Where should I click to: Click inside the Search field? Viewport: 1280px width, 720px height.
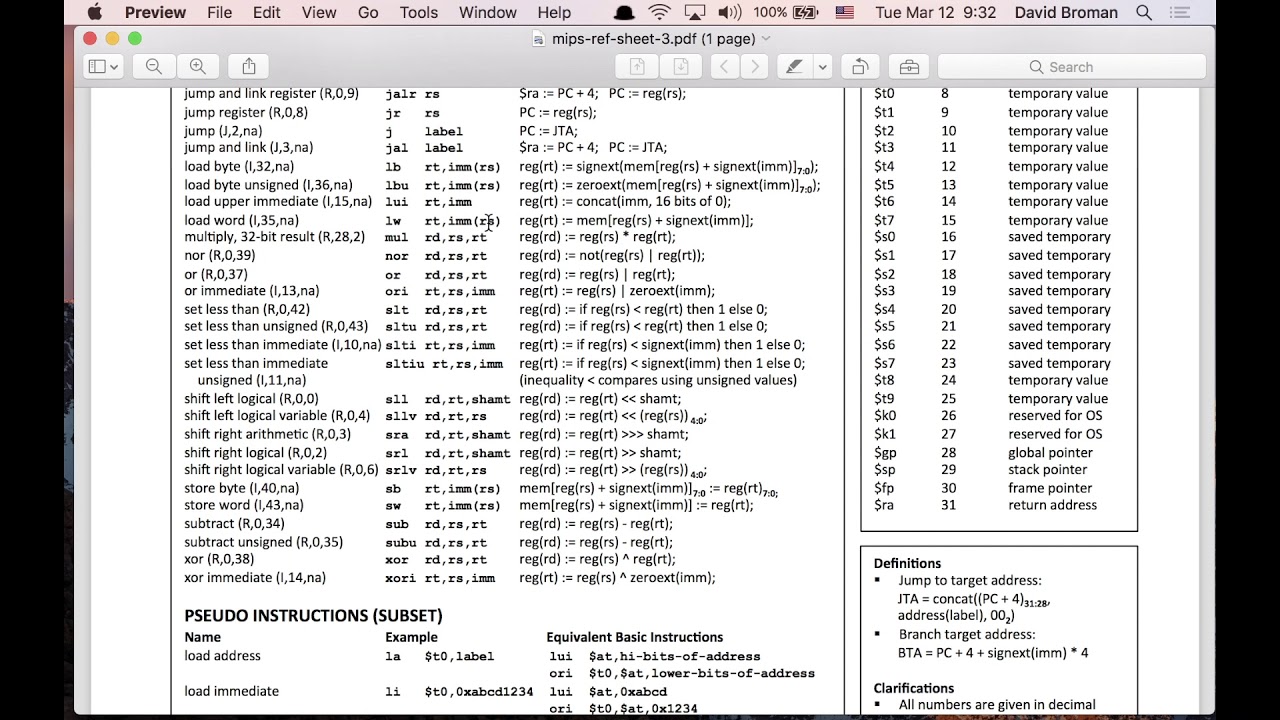click(x=1071, y=67)
